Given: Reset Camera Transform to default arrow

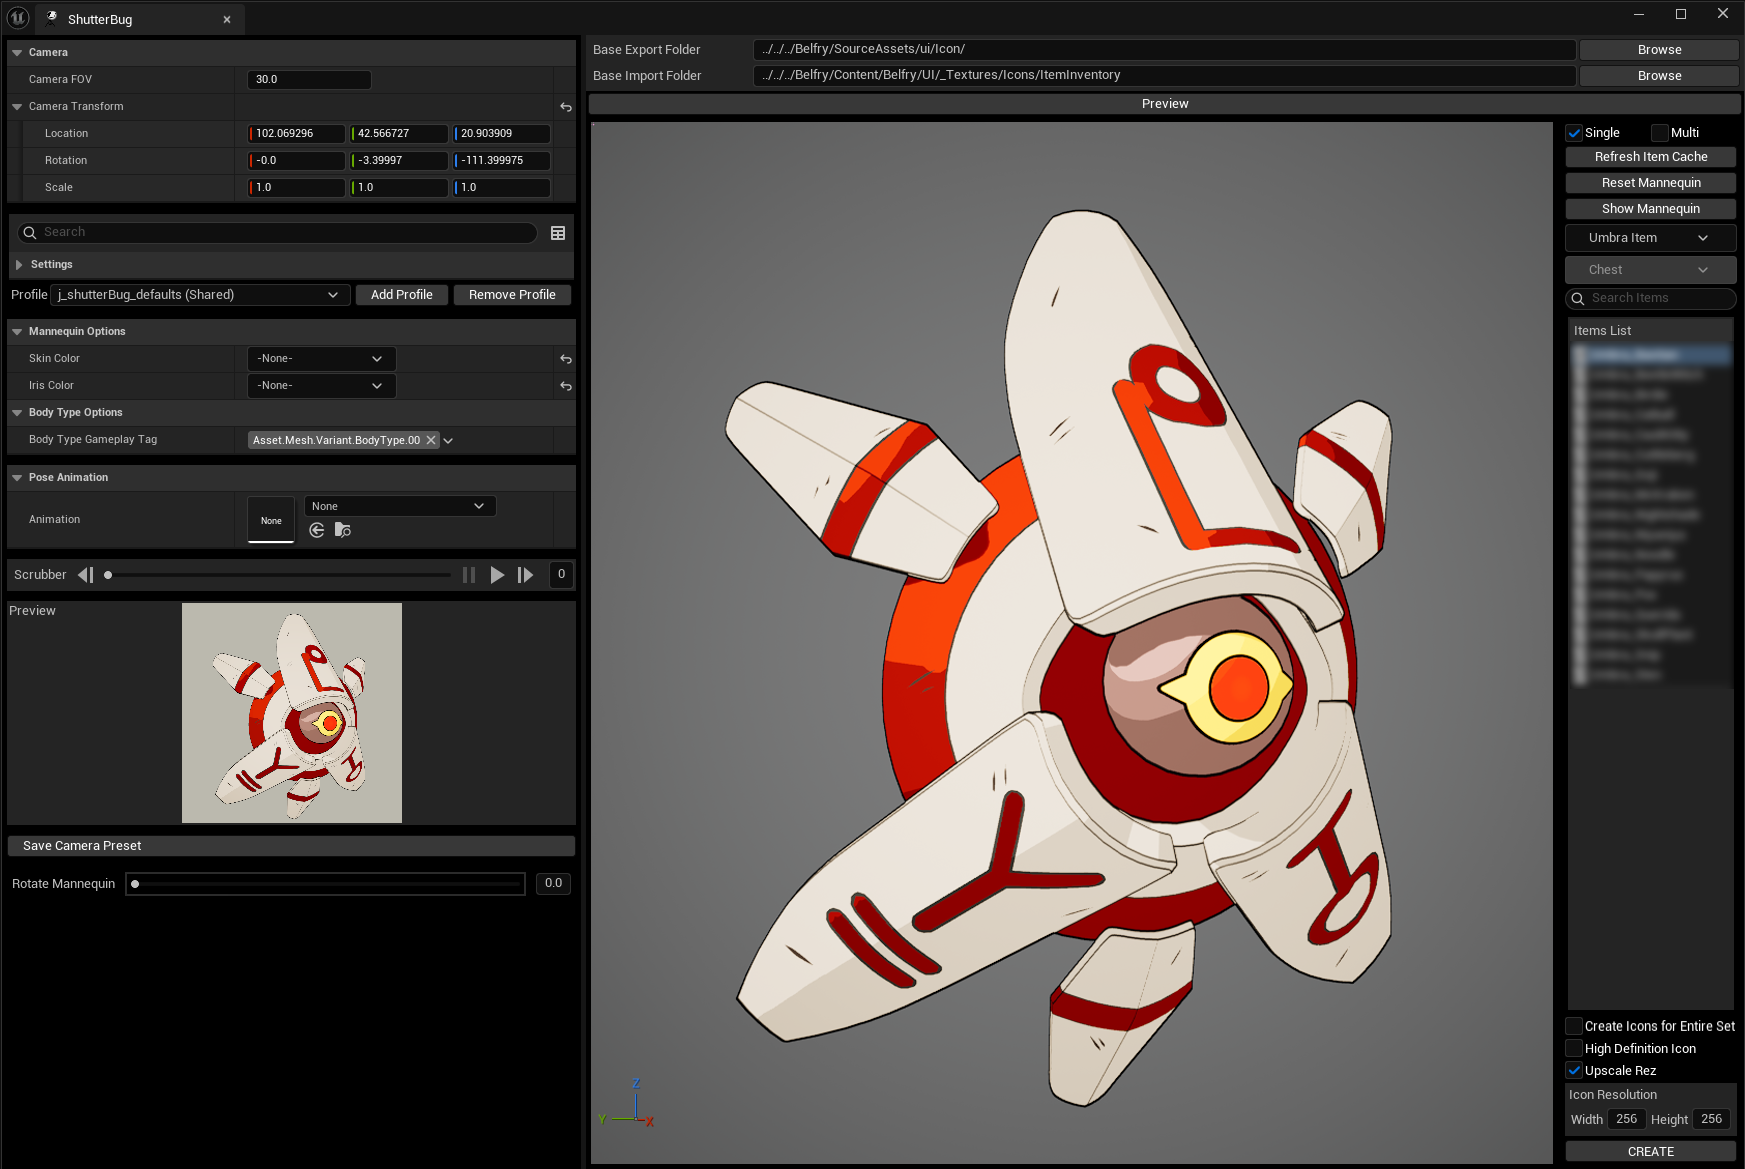Looking at the screenshot, I should click(x=566, y=107).
